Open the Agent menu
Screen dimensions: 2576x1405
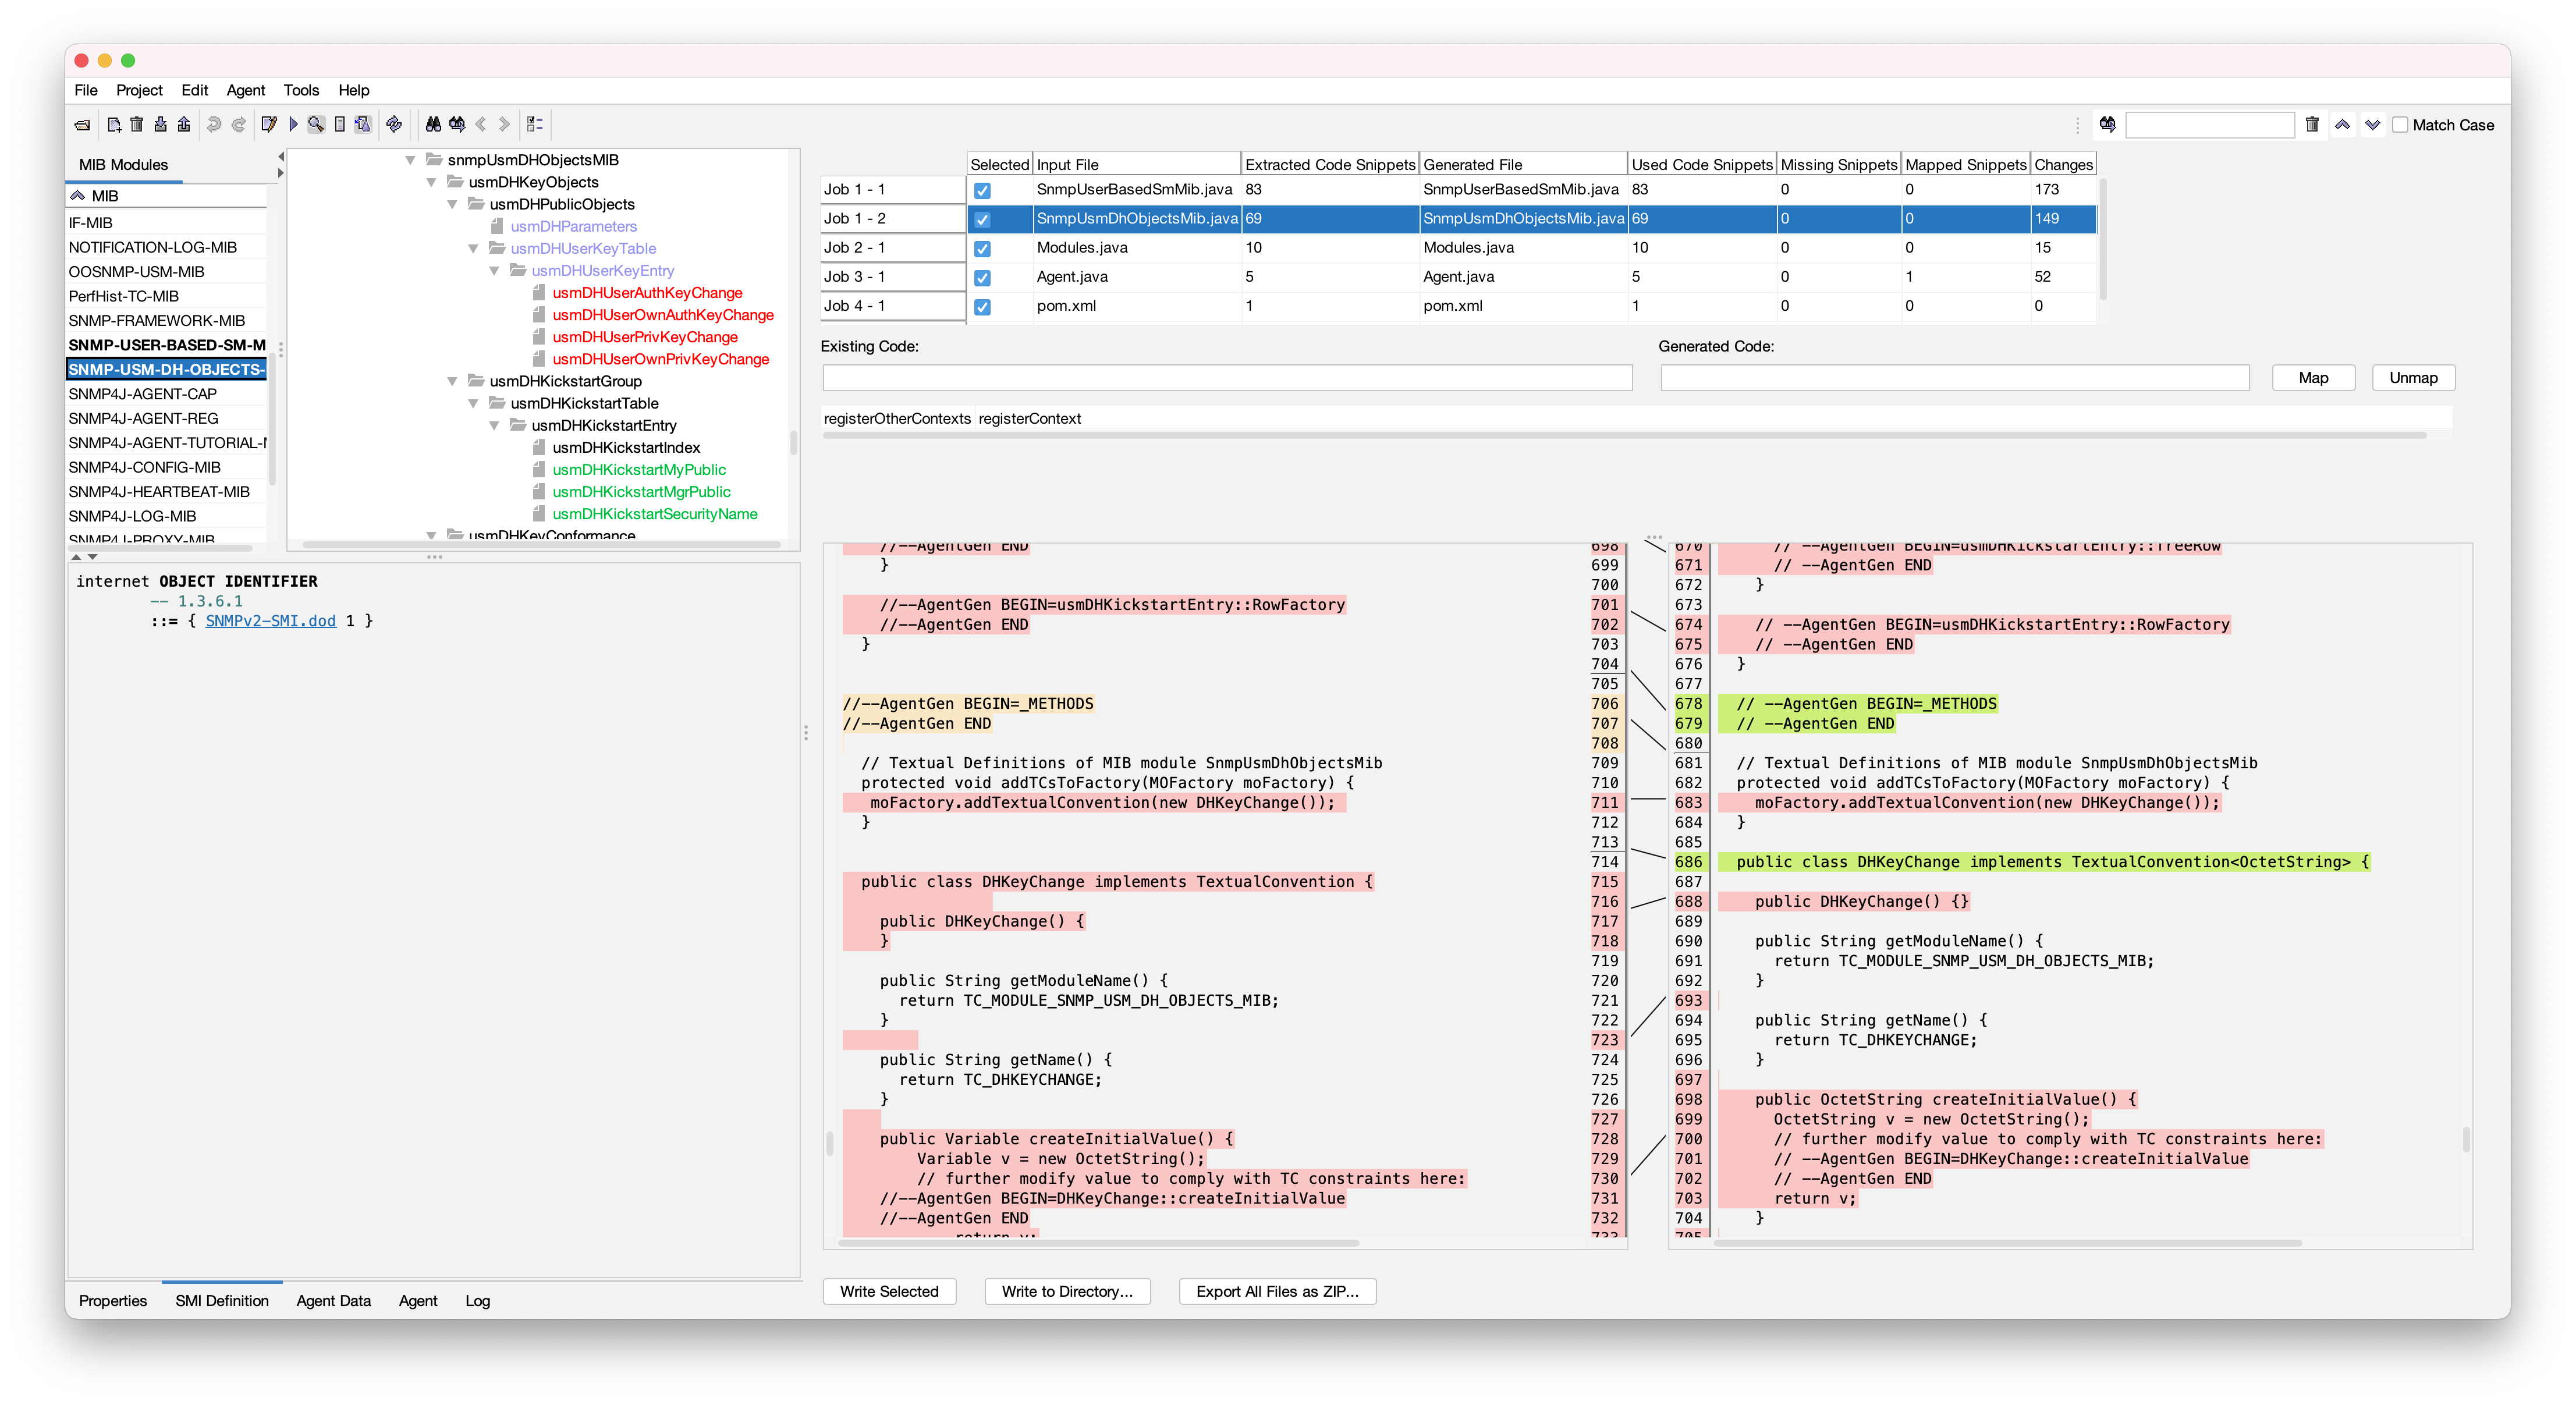(246, 90)
